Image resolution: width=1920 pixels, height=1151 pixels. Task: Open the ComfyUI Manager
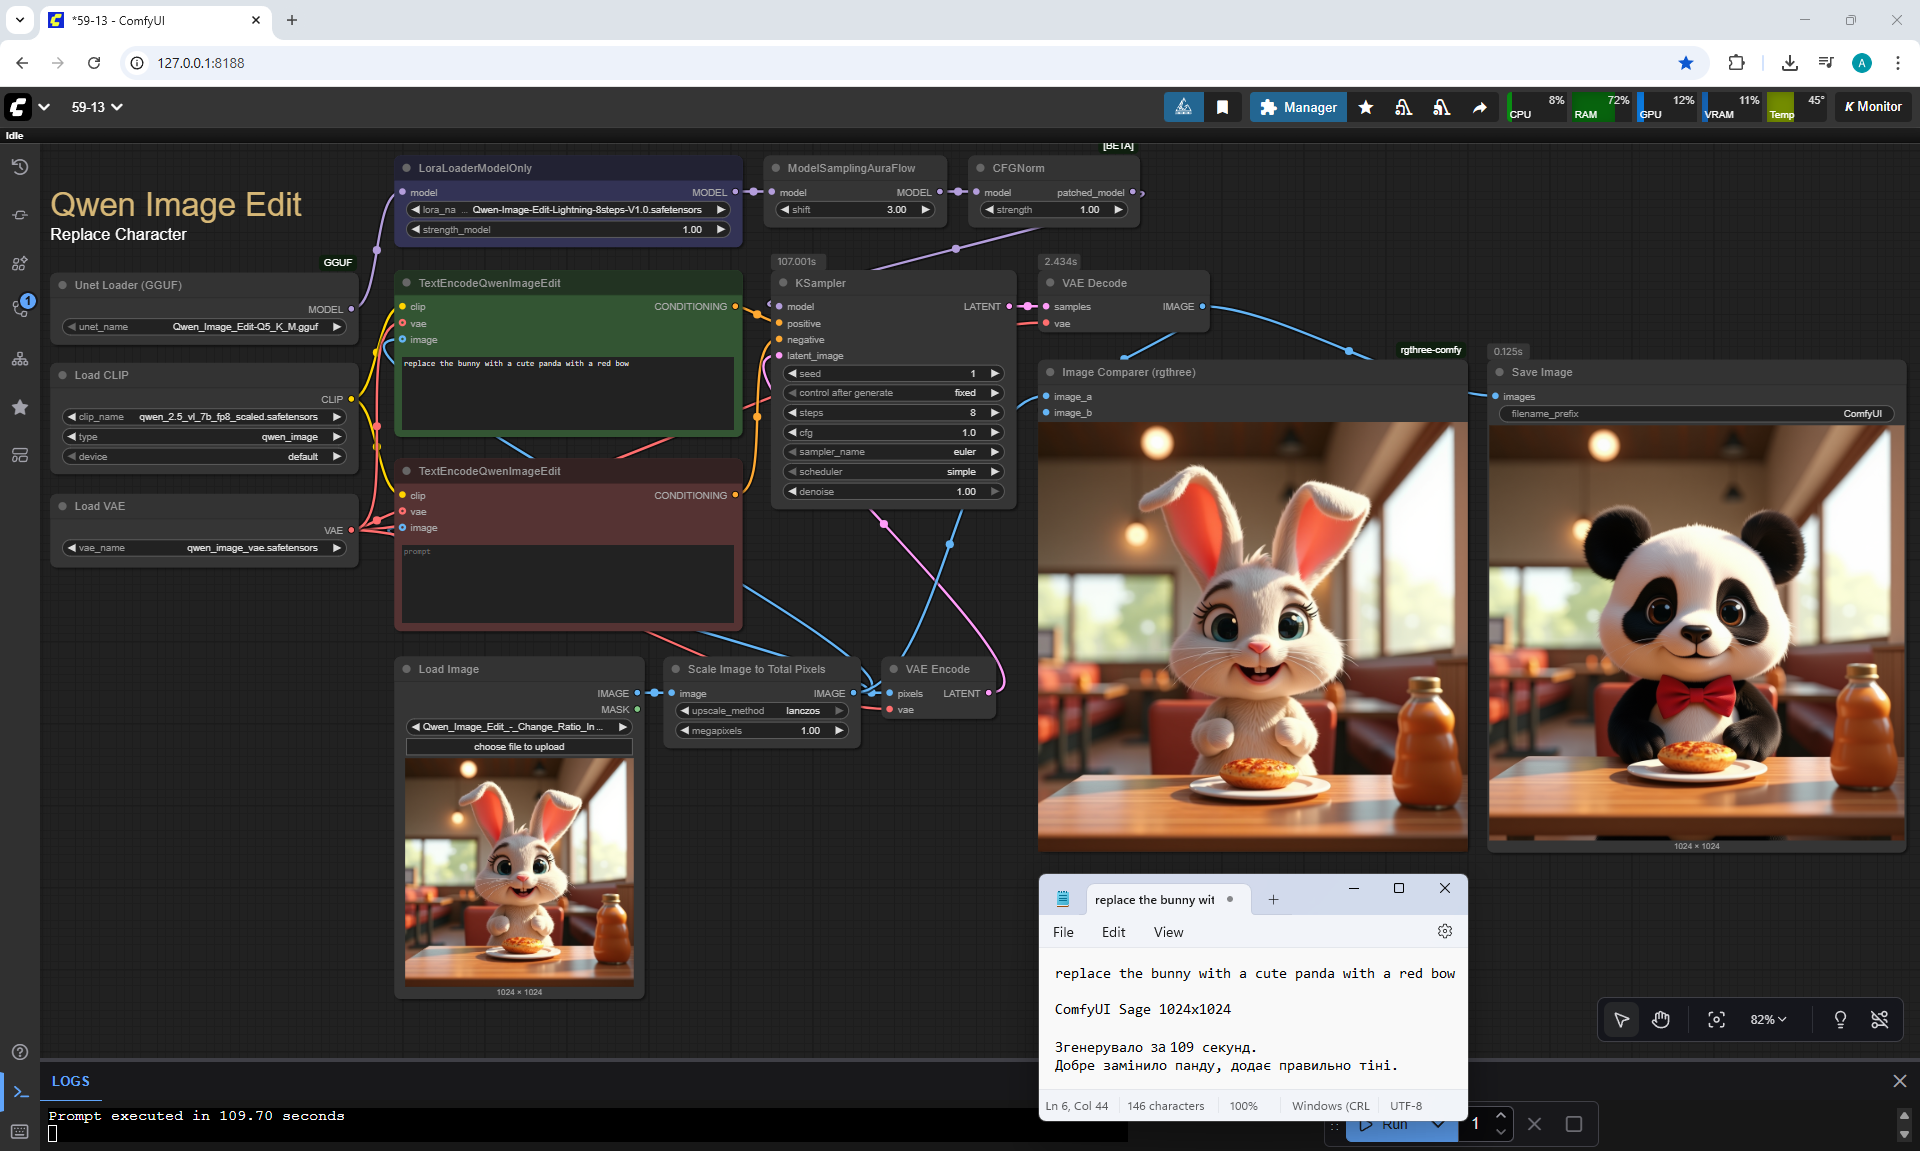pos(1298,107)
